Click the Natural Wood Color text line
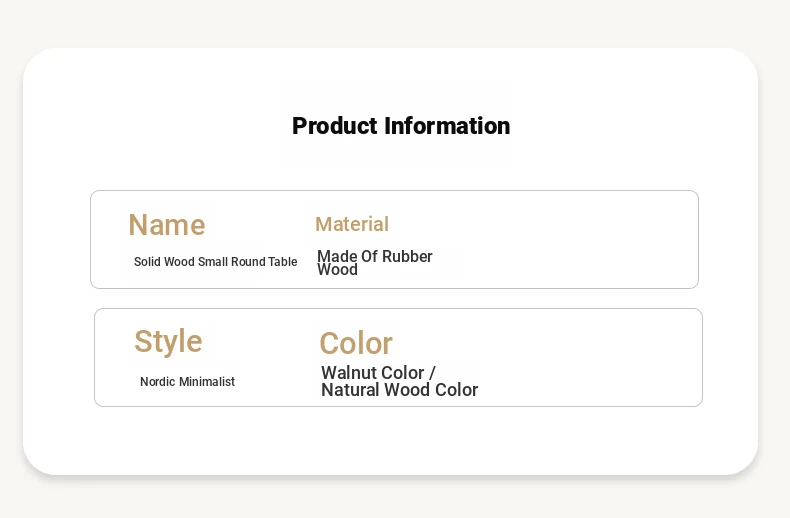This screenshot has height=518, width=790. click(x=400, y=390)
